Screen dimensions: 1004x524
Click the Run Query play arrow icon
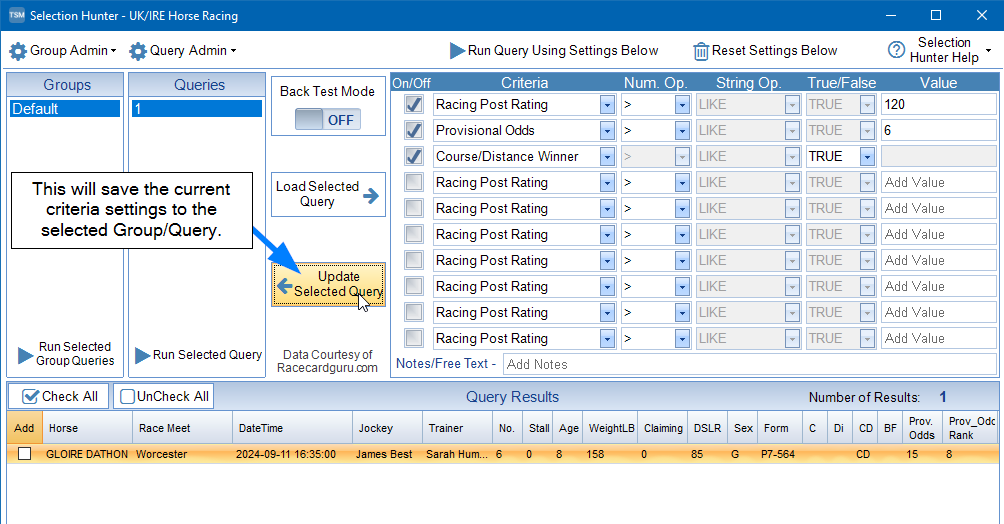point(457,51)
